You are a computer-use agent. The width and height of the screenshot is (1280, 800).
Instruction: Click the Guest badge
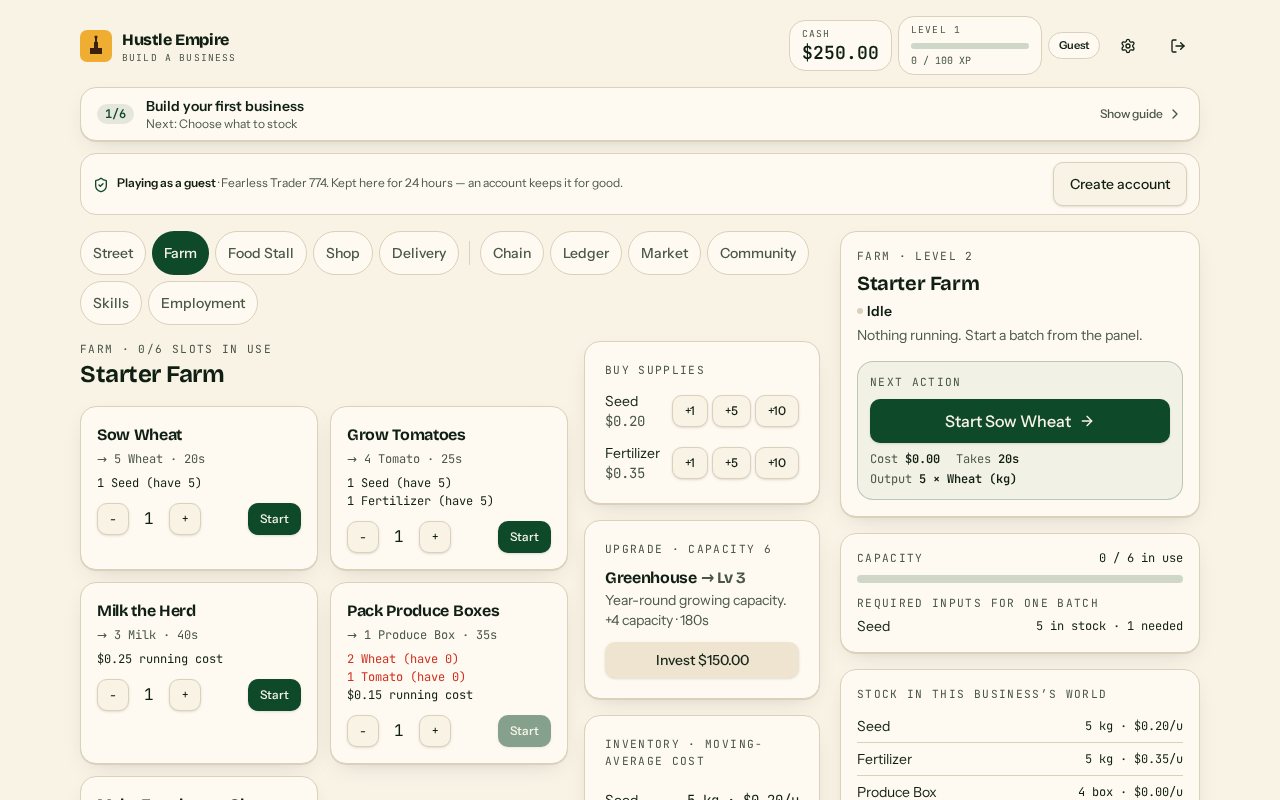(1074, 45)
